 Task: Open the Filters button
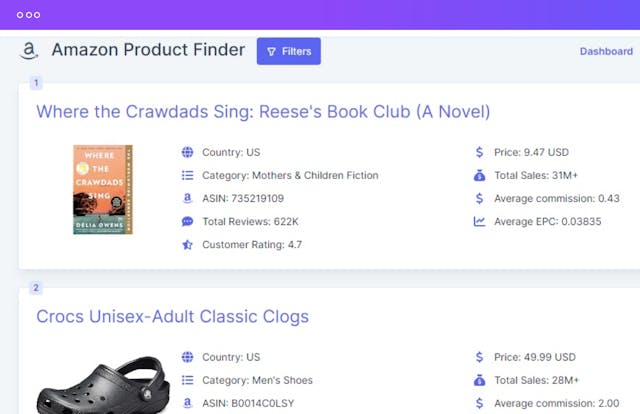point(288,51)
